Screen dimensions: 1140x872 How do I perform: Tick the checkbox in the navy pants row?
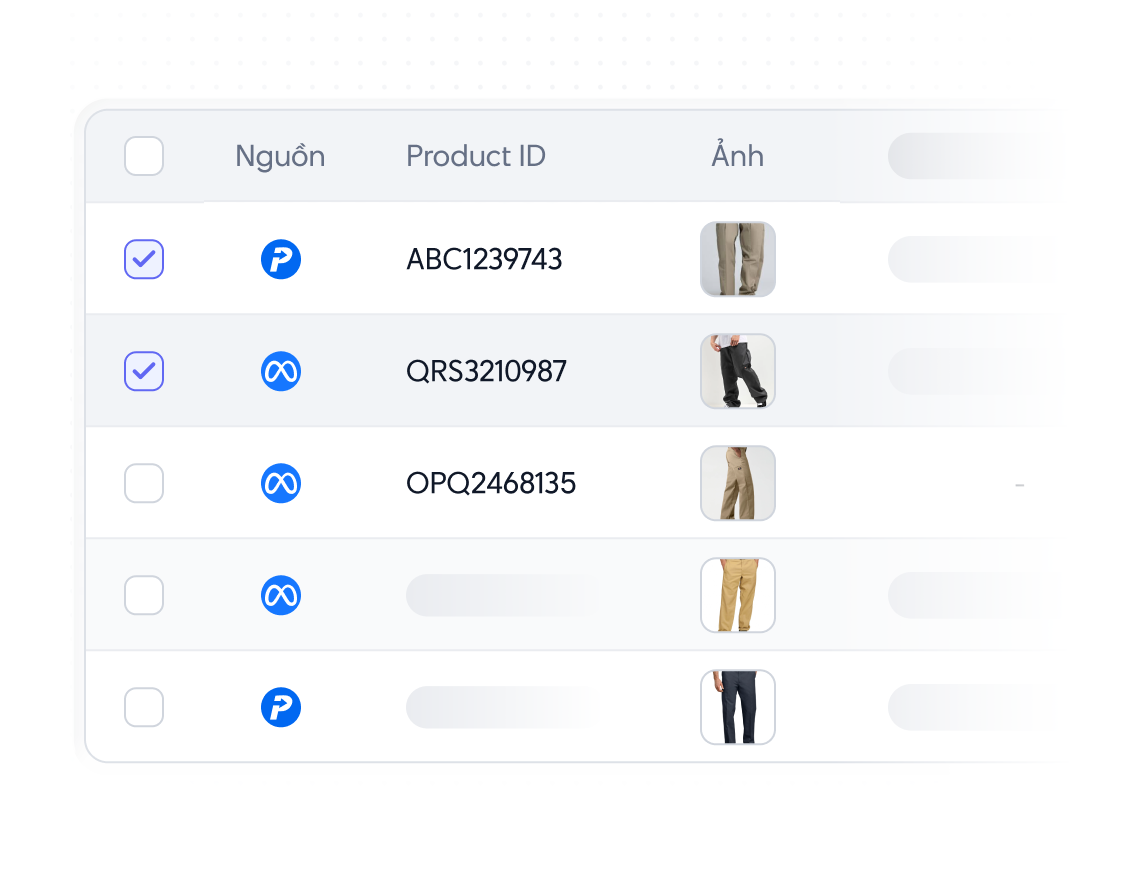(144, 707)
